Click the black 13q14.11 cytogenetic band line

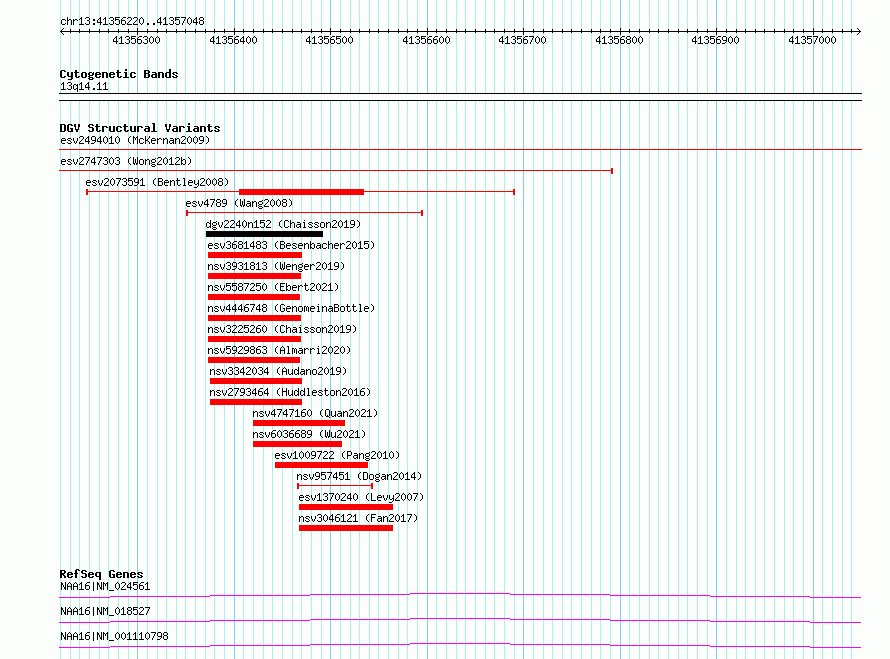(460, 97)
